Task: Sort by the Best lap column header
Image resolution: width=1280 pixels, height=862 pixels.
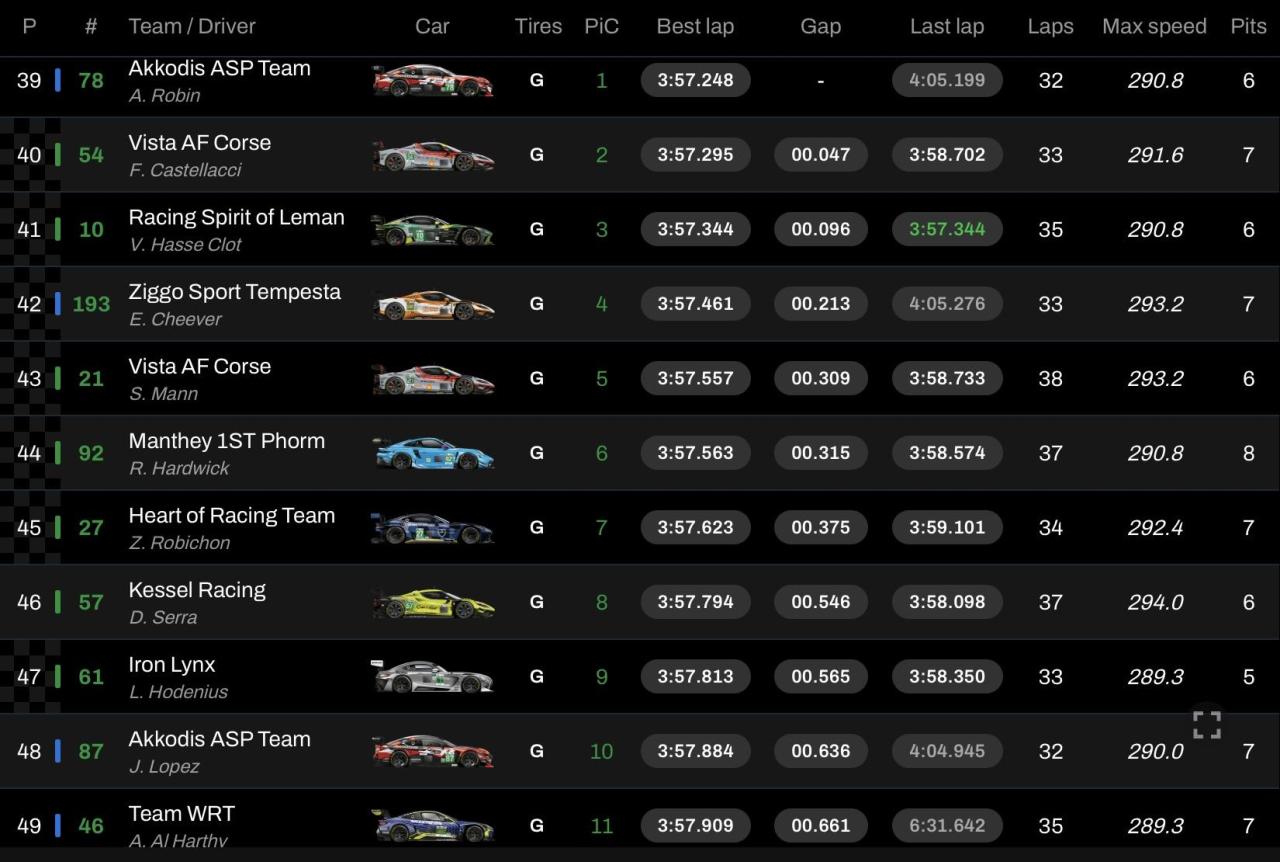Action: (695, 27)
